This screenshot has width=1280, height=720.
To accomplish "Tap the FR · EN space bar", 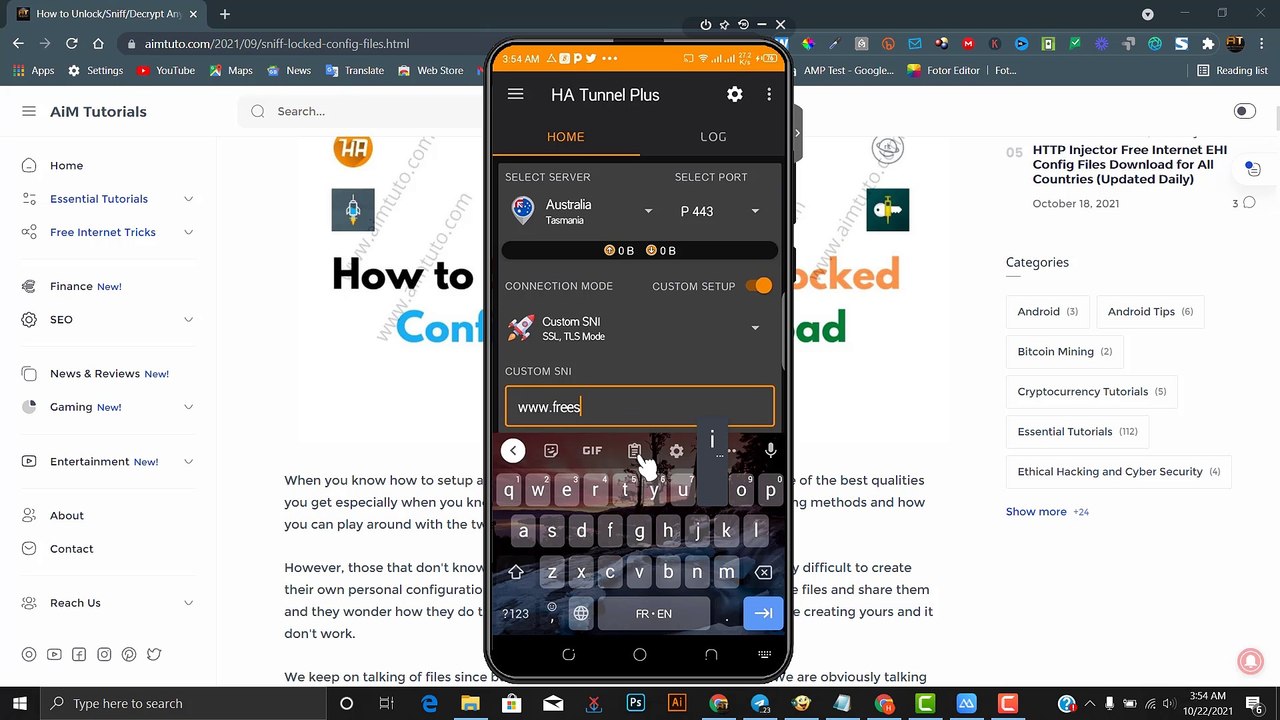I will click(654, 613).
